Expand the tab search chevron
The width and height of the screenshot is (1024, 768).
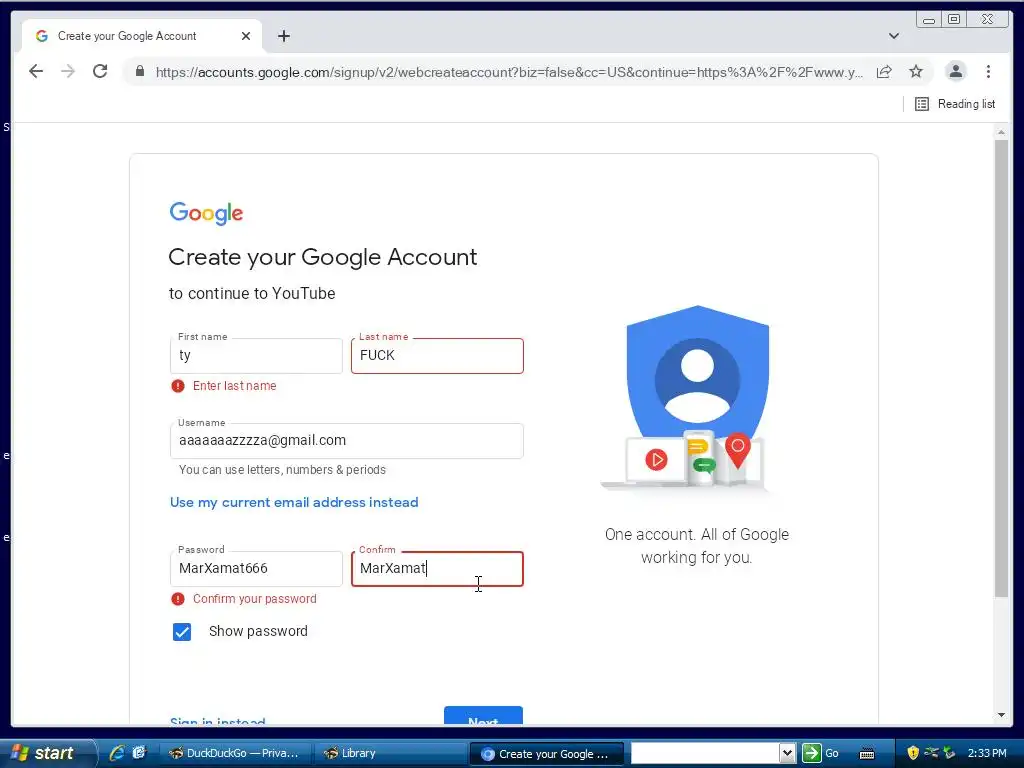click(894, 36)
